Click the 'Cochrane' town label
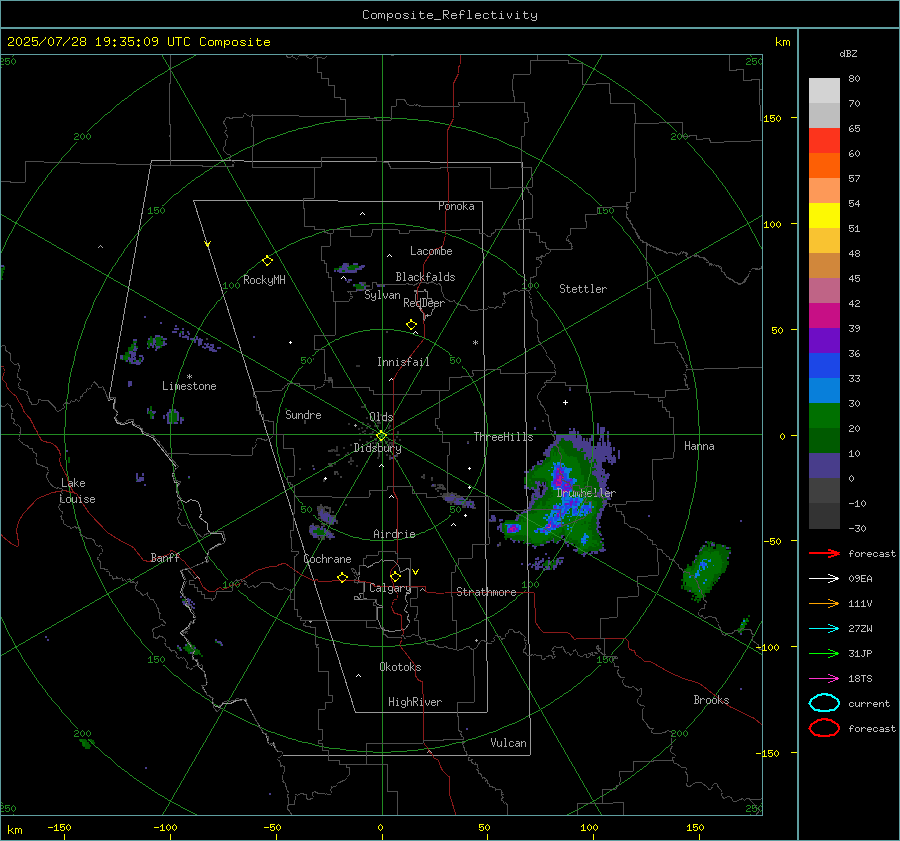The height and width of the screenshot is (841, 900). [327, 559]
